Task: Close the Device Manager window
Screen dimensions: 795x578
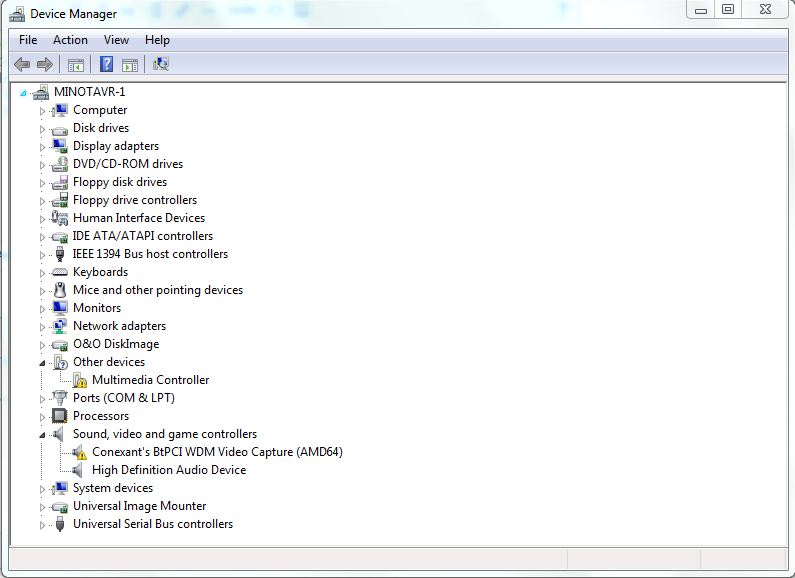Action: point(766,10)
